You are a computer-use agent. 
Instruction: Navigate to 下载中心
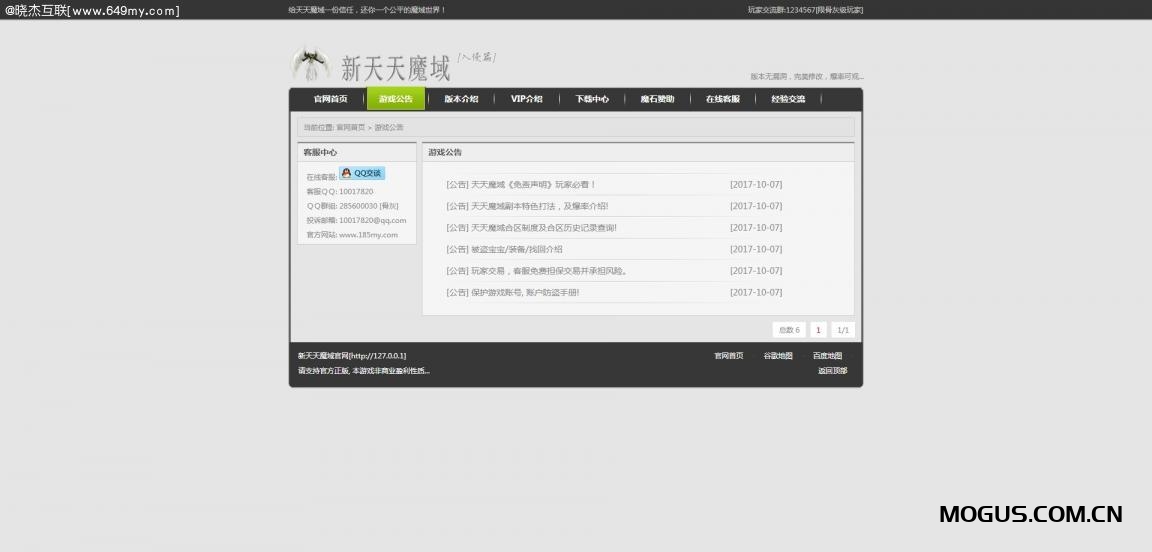(592, 99)
